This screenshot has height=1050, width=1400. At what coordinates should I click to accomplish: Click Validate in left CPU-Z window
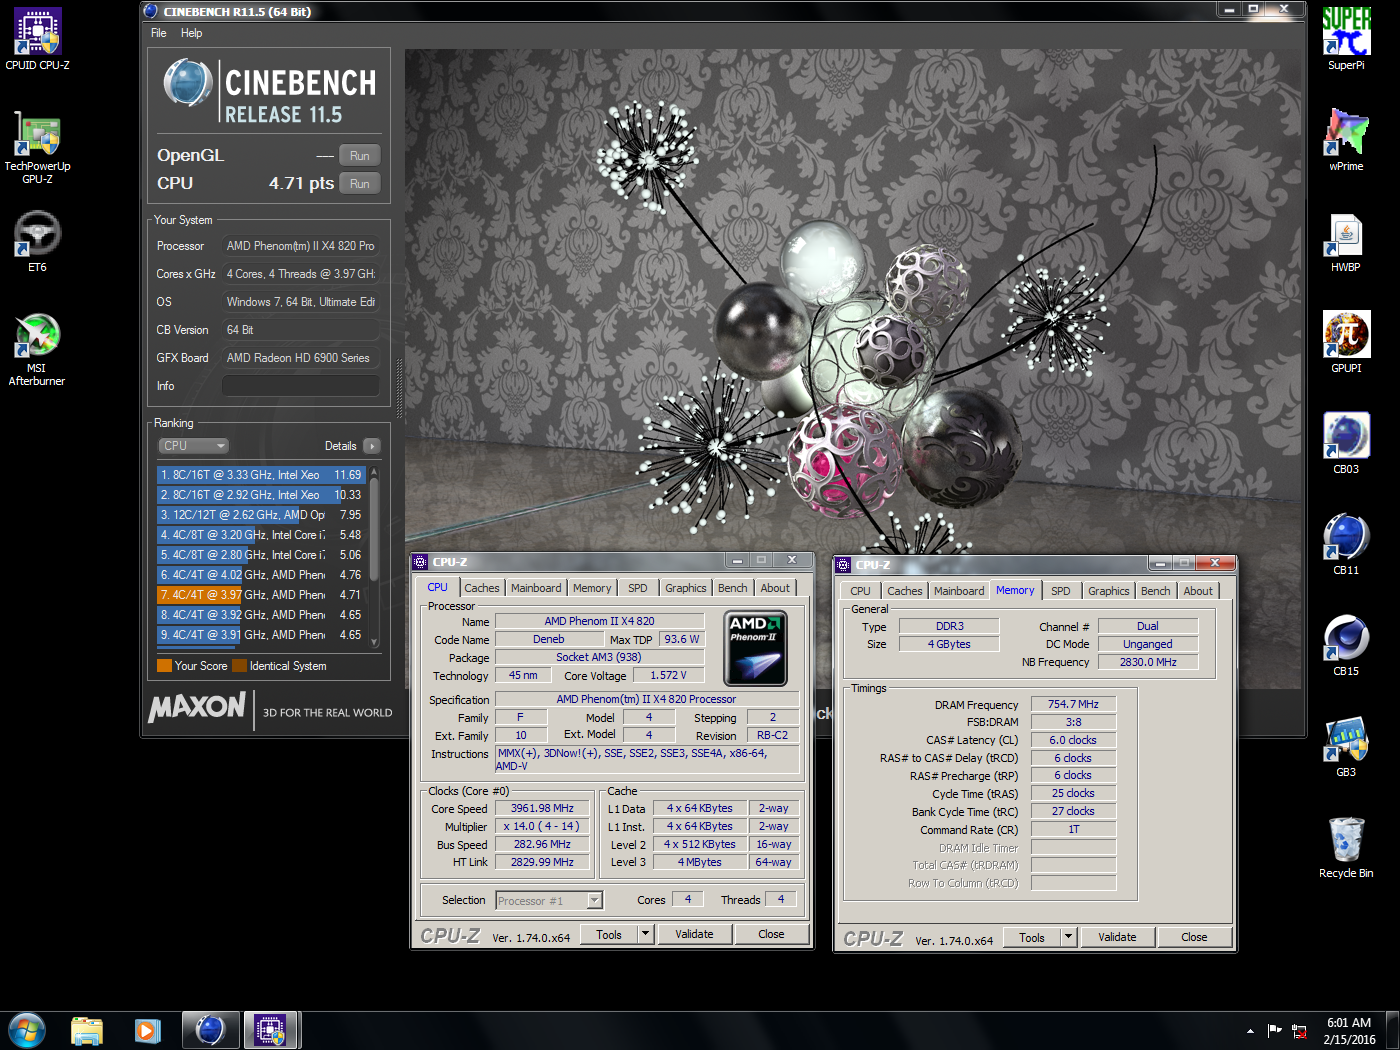[x=694, y=934]
